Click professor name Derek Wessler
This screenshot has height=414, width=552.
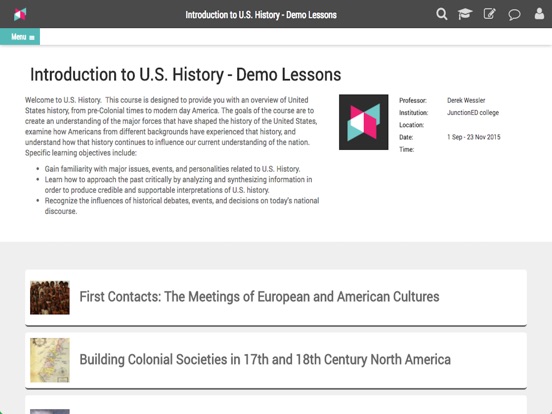coord(466,100)
